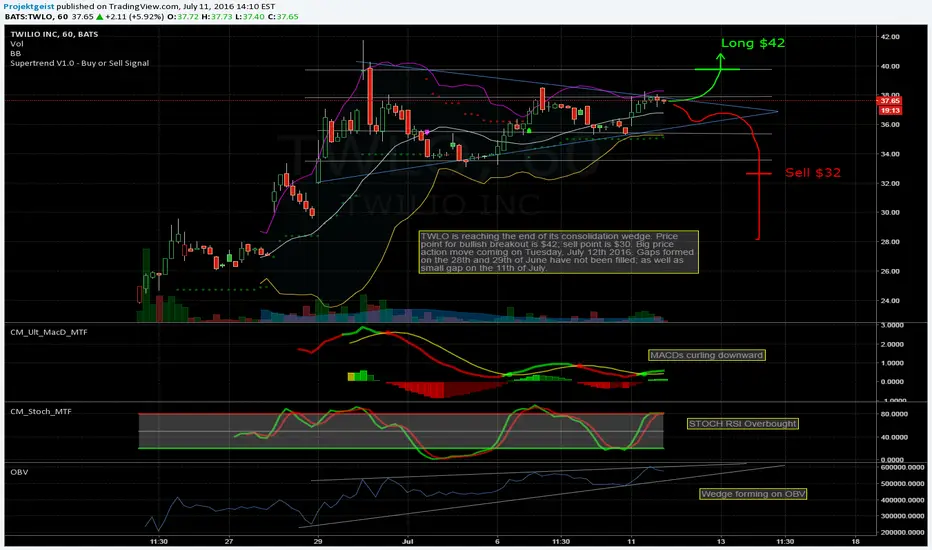Click the Wedge forming on OBV note
Viewport: 932px width, 550px height.
tap(753, 494)
